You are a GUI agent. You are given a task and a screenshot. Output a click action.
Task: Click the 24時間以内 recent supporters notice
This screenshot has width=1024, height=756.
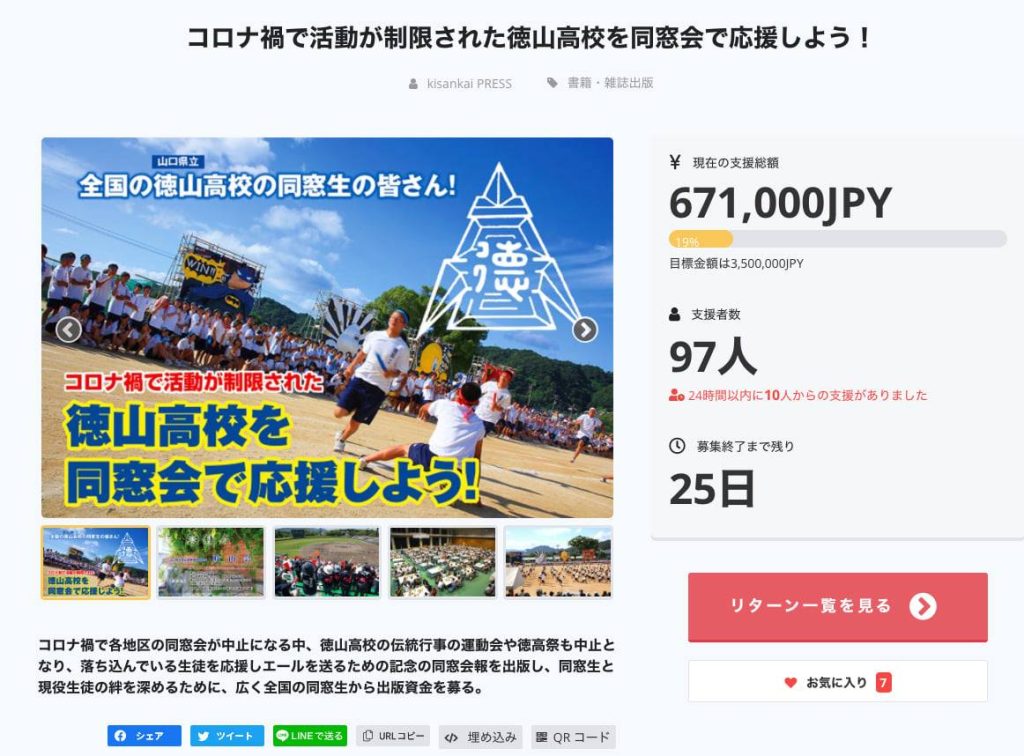click(x=798, y=395)
